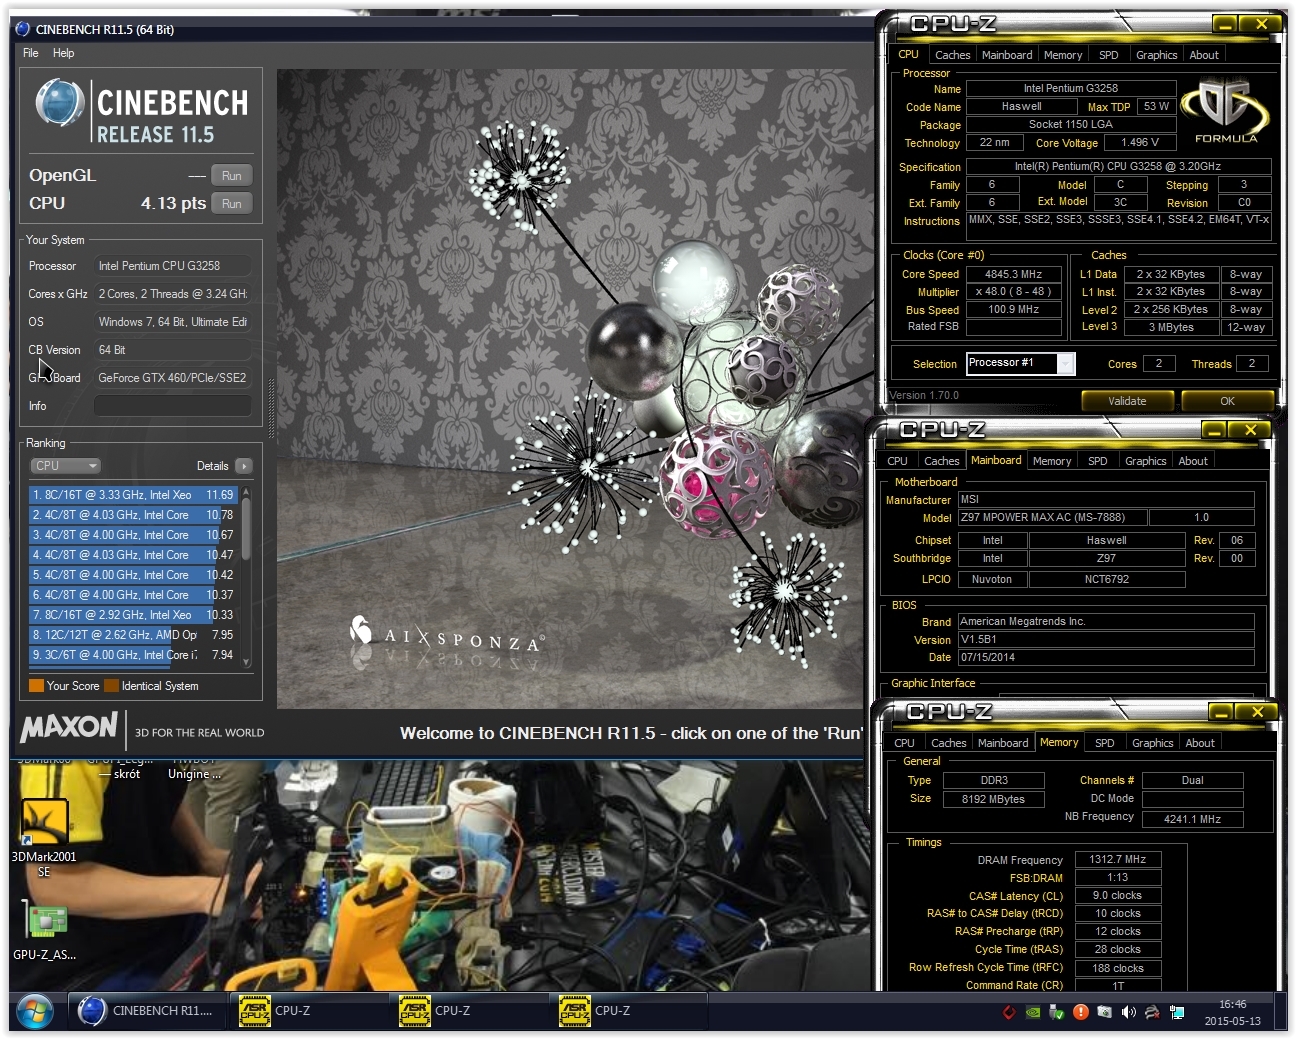Viewport: 1296px width, 1039px height.
Task: Click the Z97 MPOWER MAX AC model value
Action: pos(1052,517)
